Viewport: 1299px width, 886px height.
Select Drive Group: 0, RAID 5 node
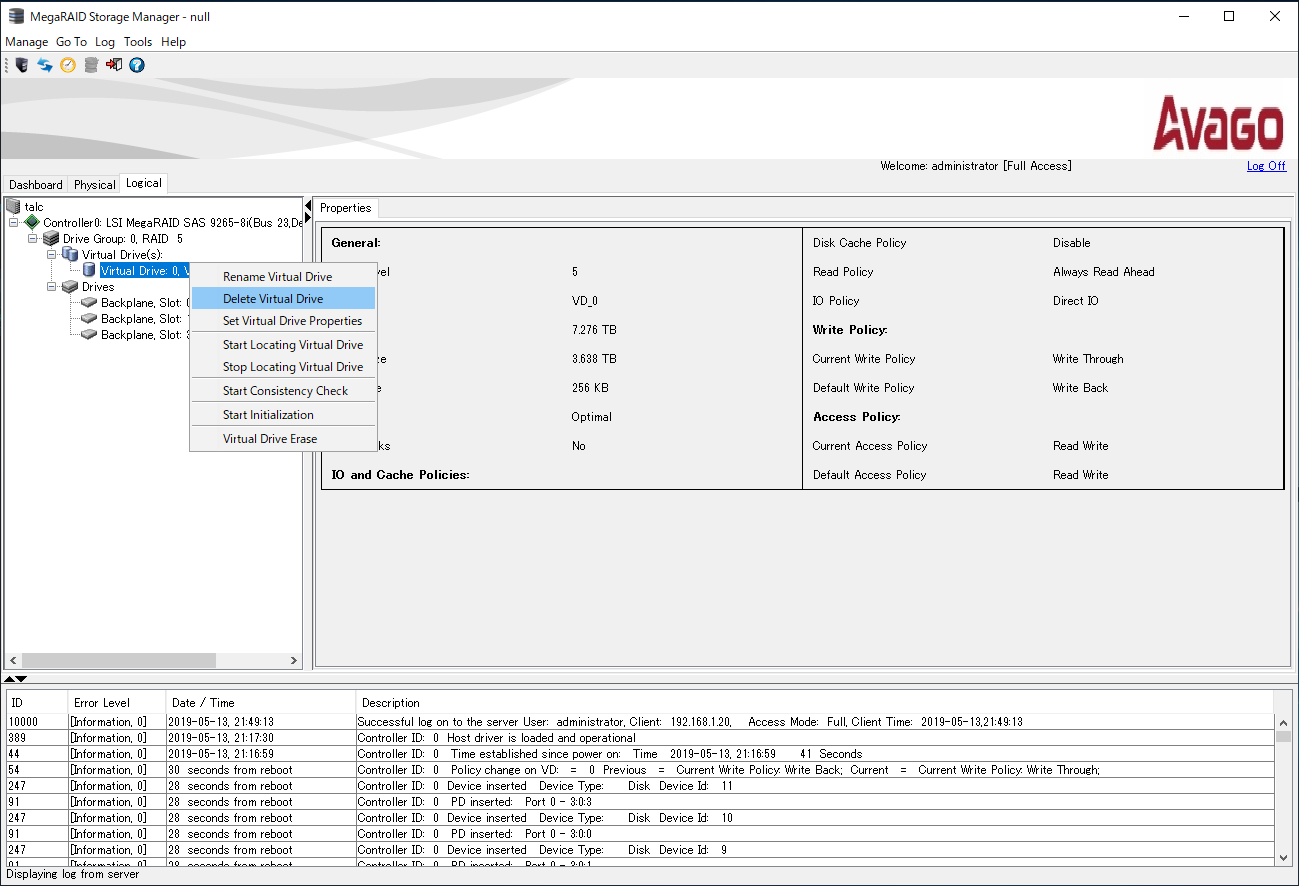pos(123,239)
